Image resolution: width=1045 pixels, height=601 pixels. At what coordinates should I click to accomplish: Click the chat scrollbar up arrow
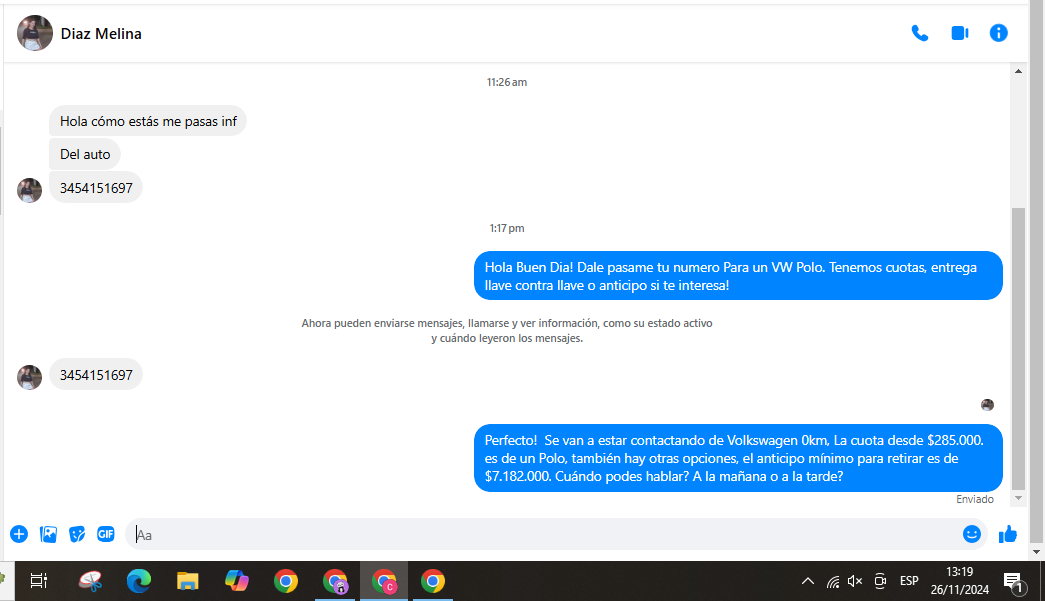coord(1018,71)
